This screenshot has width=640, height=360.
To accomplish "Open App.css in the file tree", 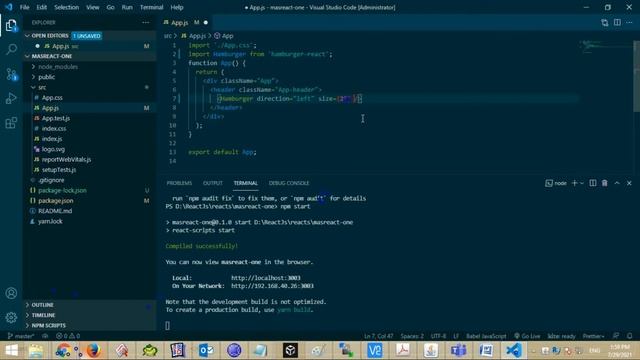I will click(52, 98).
